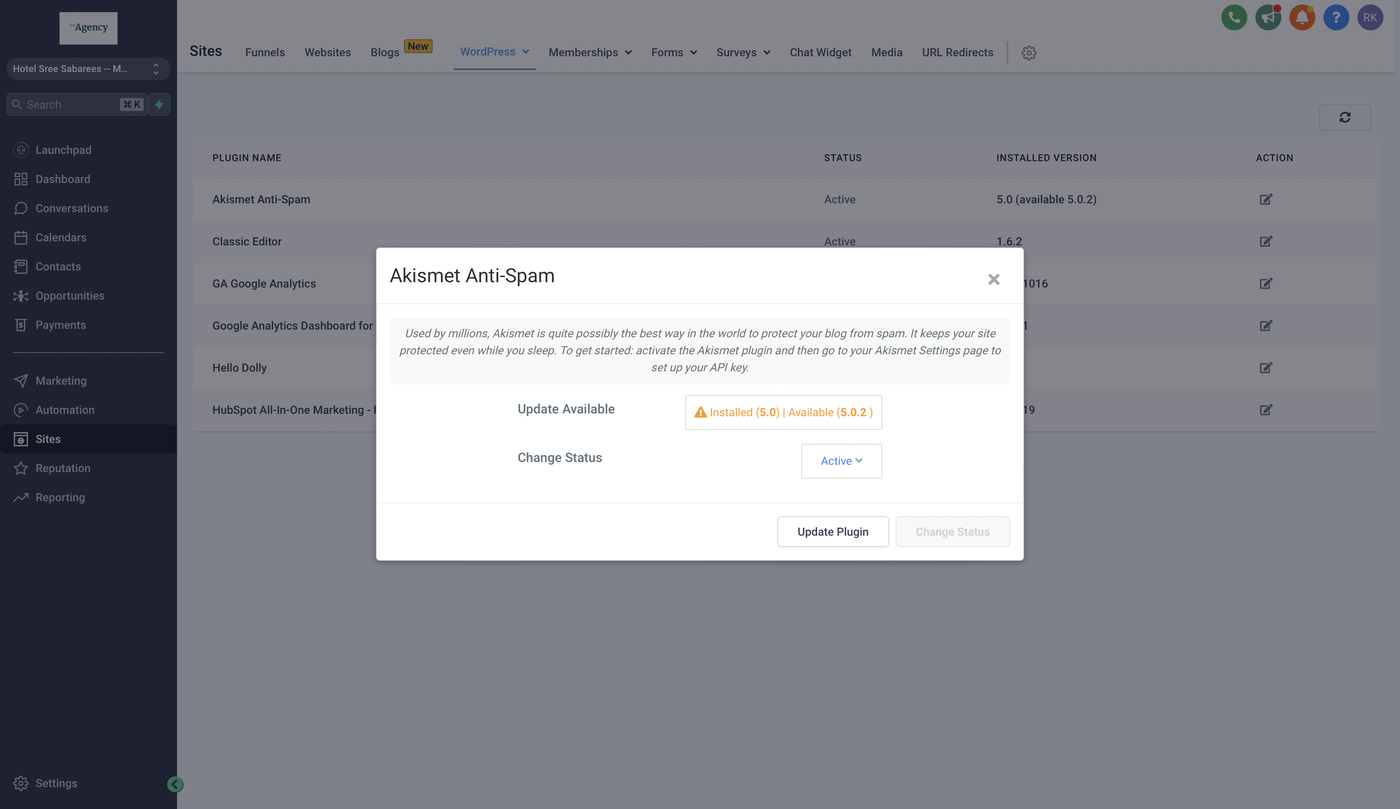Screen dimensions: 1400x809
Task: Open the megaphone announcements icon
Action: point(1268,17)
